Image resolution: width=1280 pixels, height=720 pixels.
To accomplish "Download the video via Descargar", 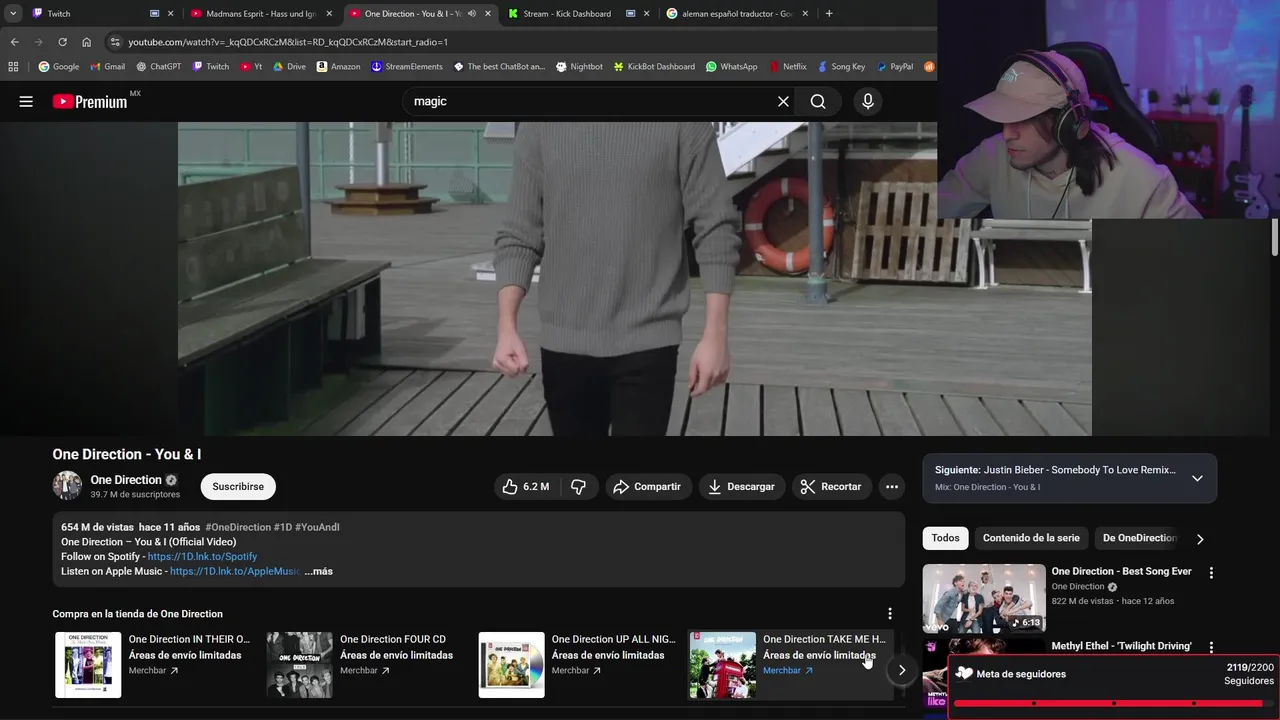I will (x=742, y=486).
